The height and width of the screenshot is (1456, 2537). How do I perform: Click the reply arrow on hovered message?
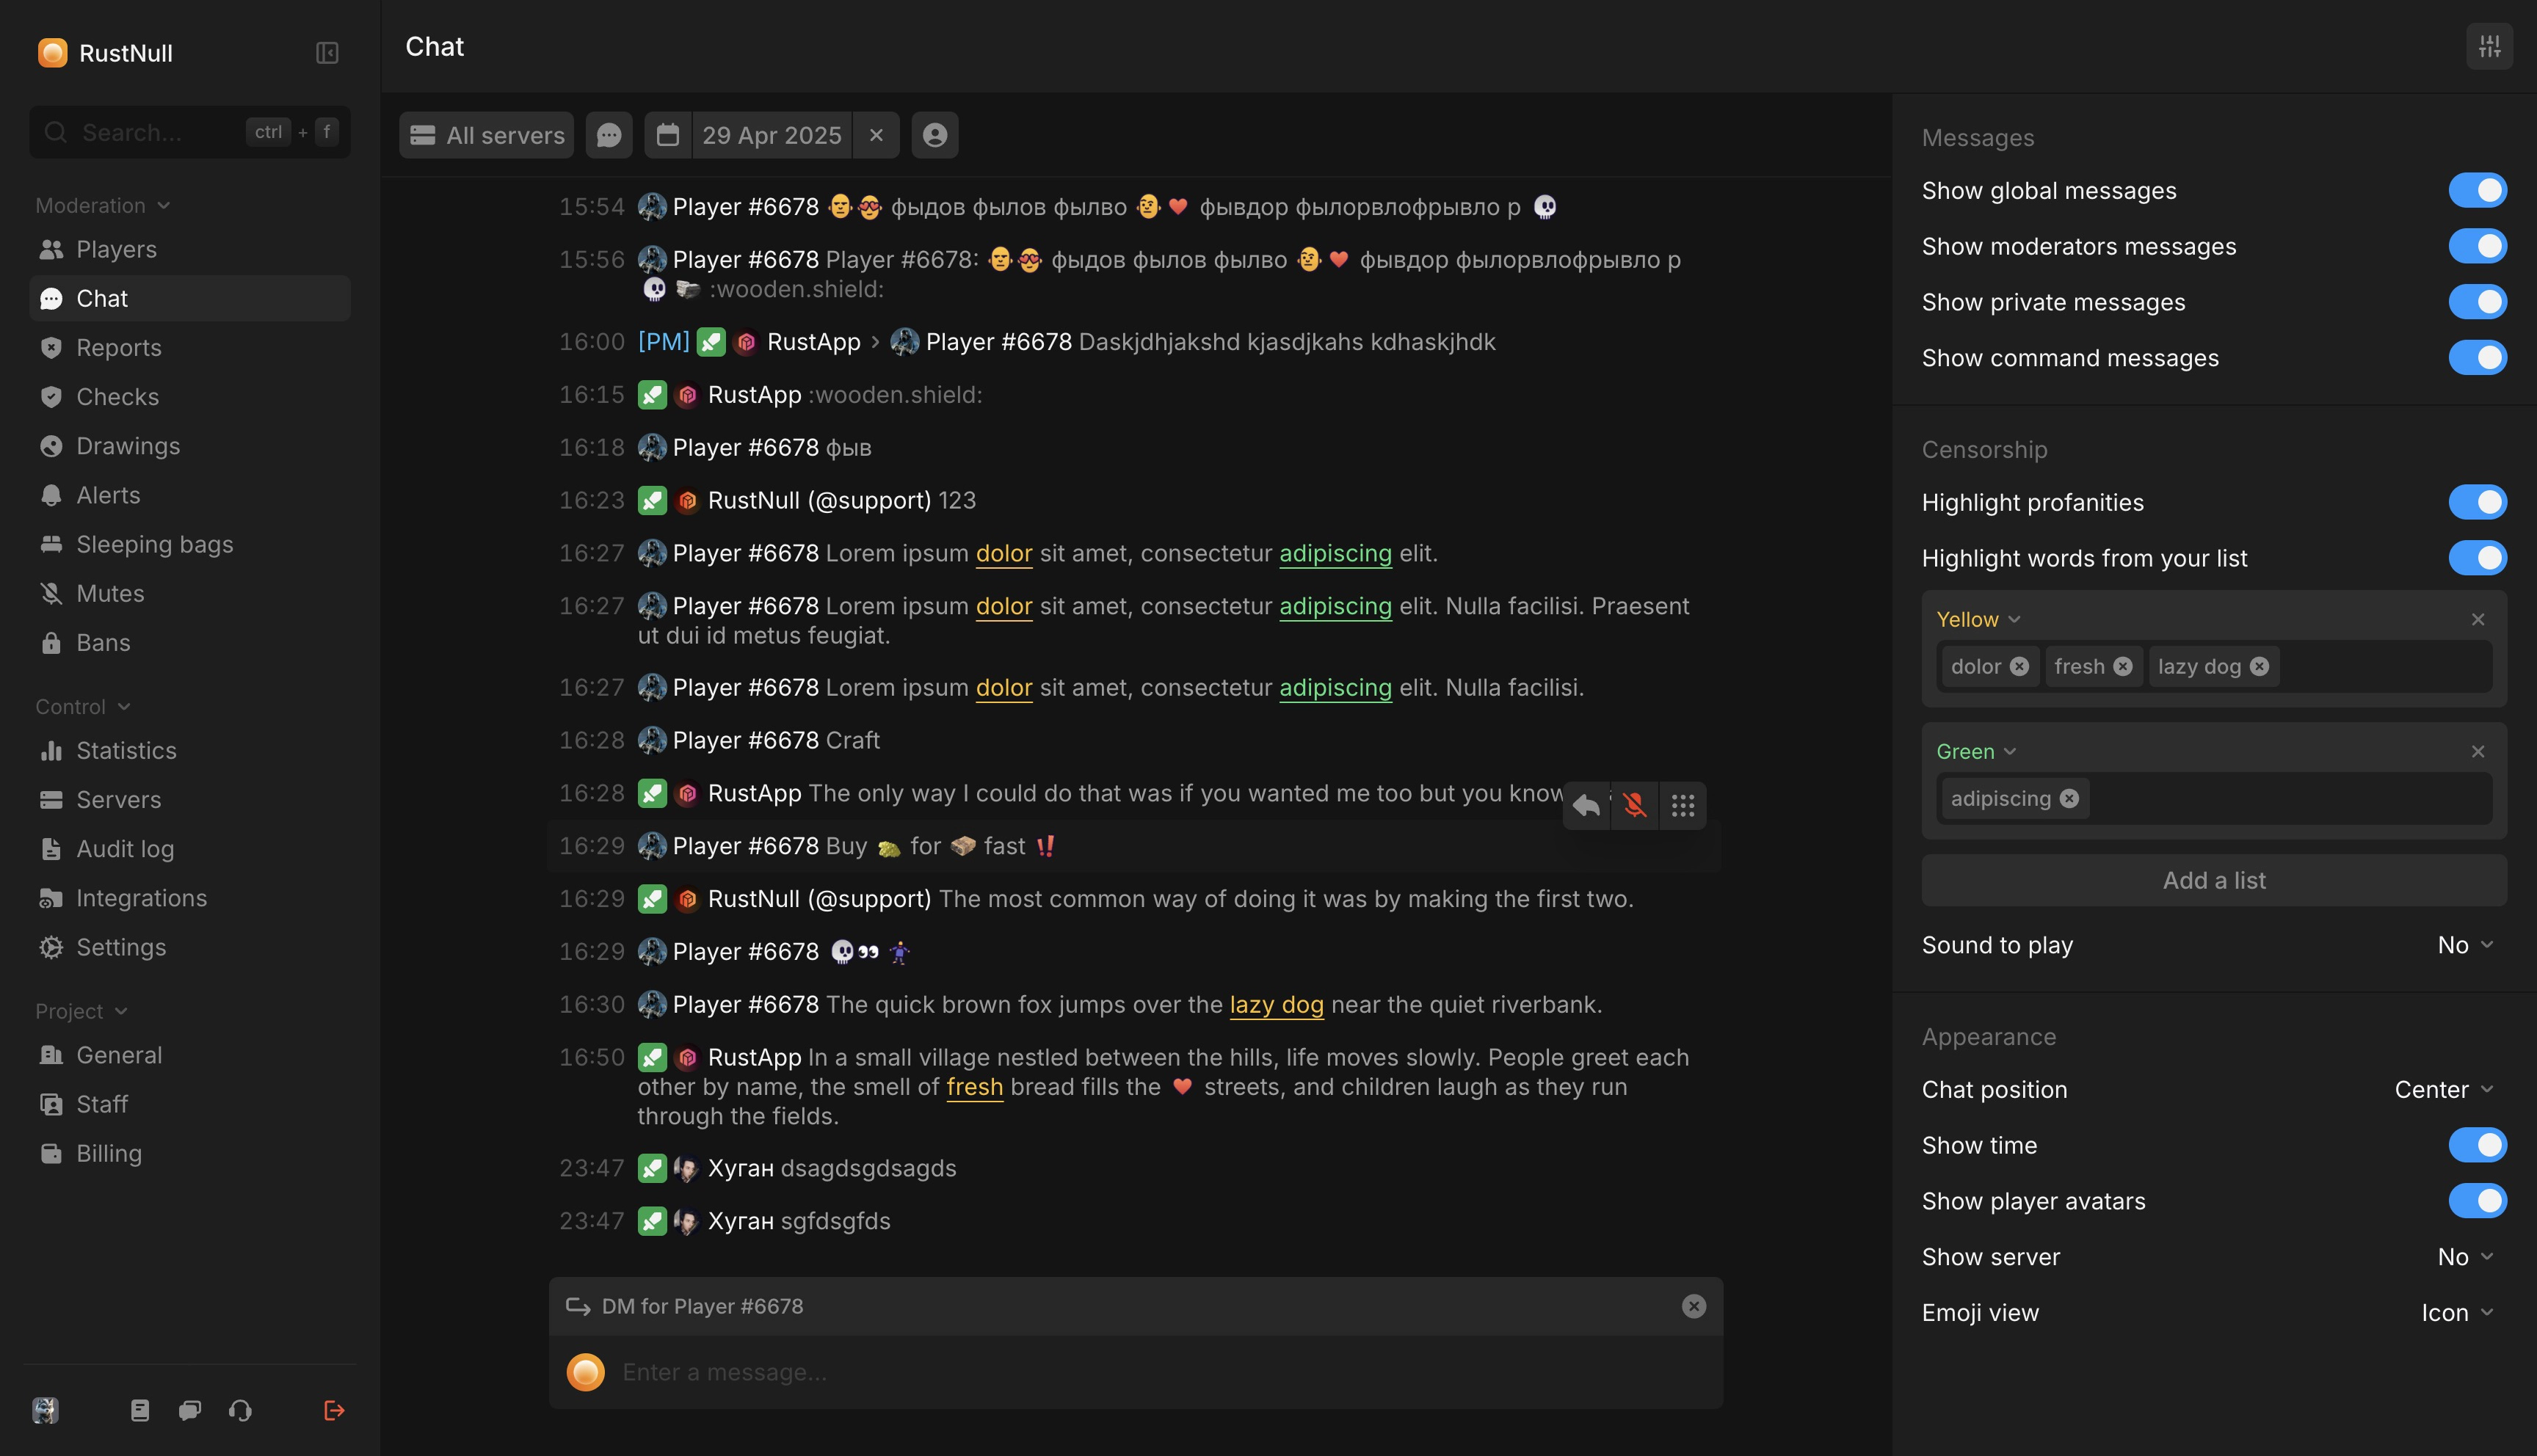click(x=1586, y=805)
